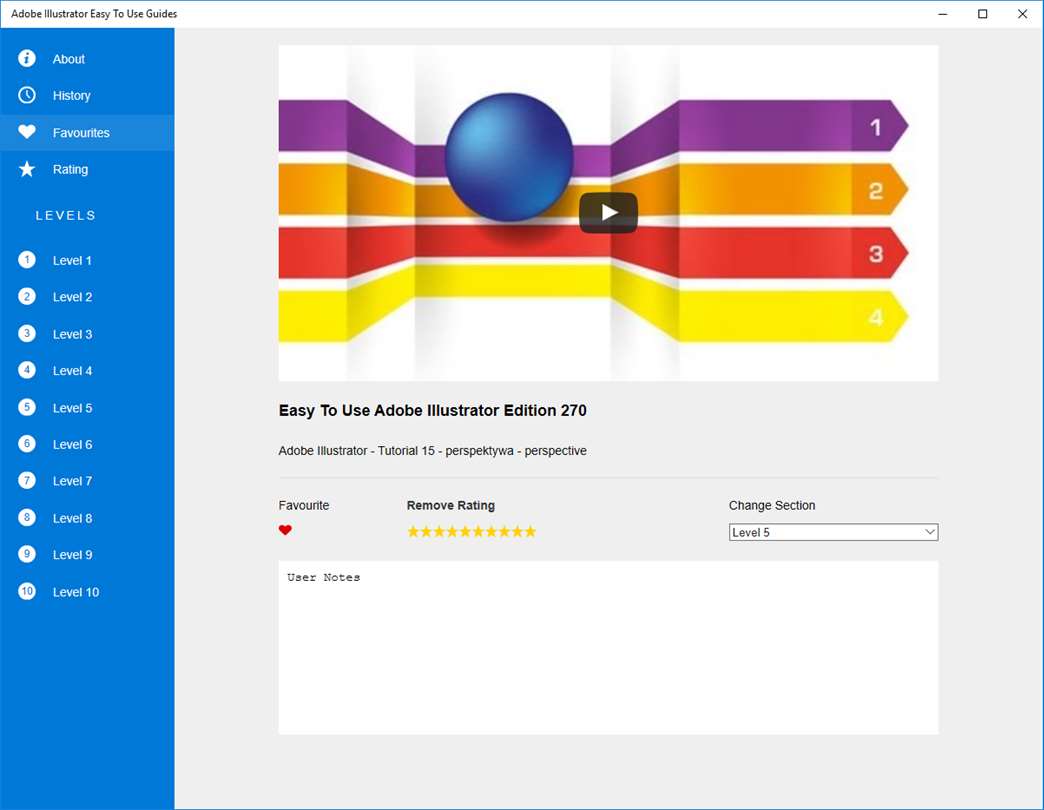Click the Level 9 number icon
The width and height of the screenshot is (1044, 810).
27,554
